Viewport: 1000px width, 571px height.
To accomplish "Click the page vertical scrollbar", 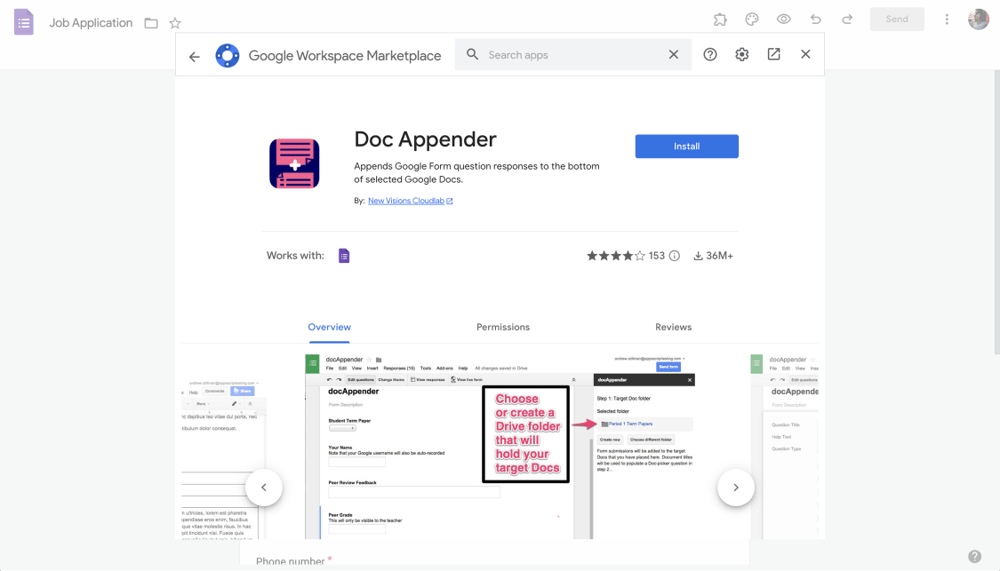I will tap(997, 211).
